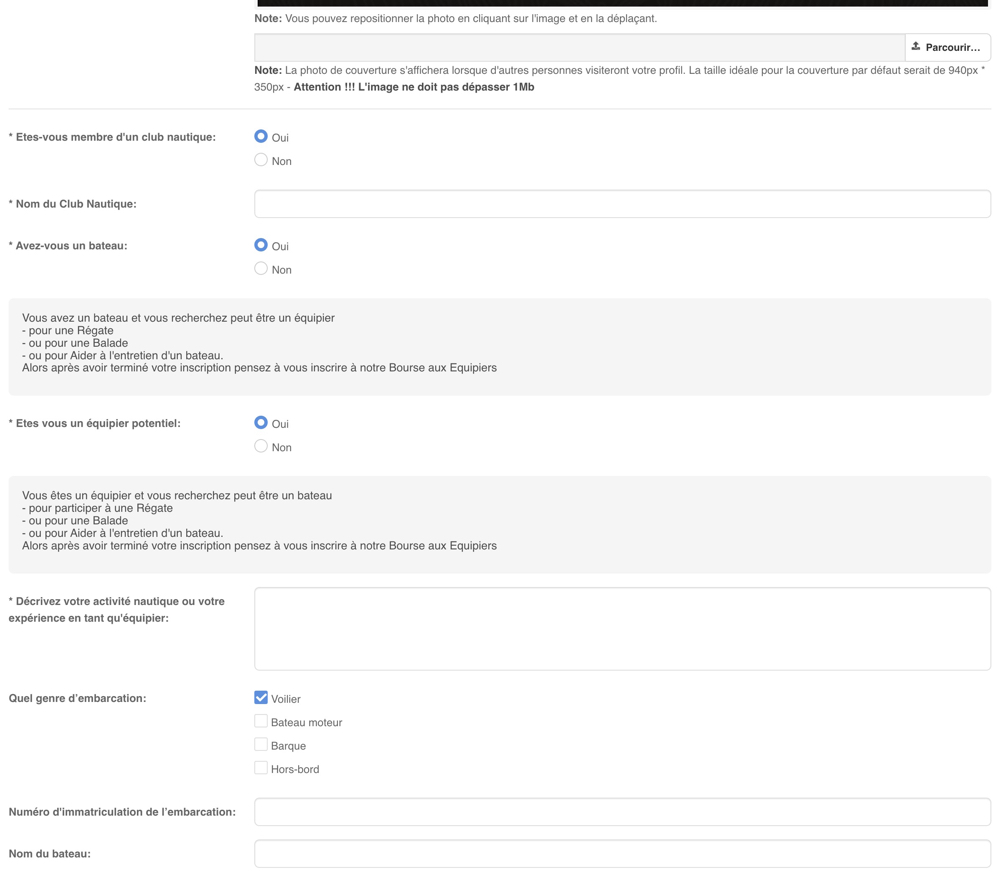Choose Oui for 'Avez-vous un bateau'
Viewport: 1000px width, 874px height.
tap(261, 245)
